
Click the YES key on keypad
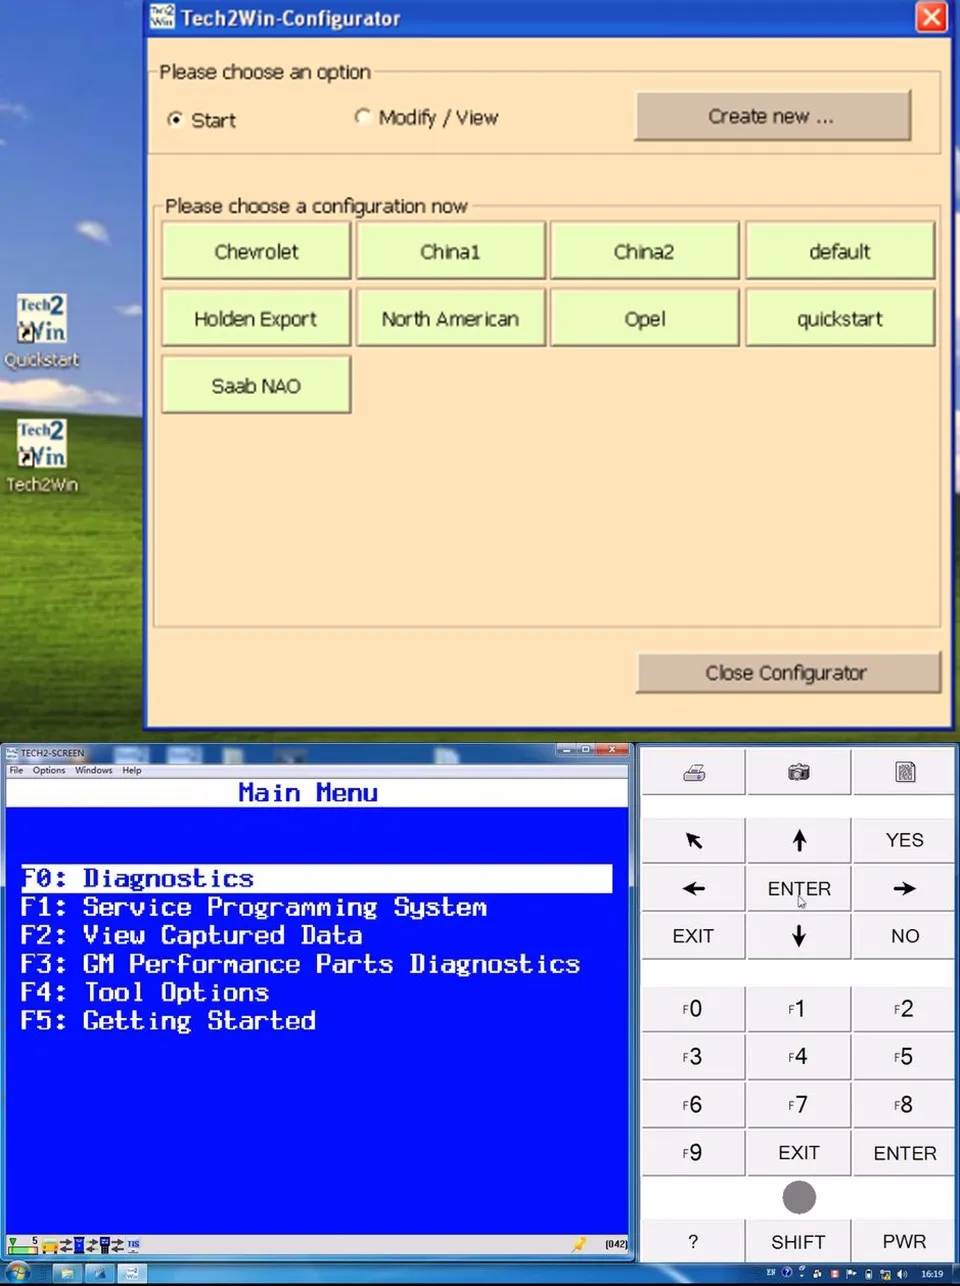point(904,840)
